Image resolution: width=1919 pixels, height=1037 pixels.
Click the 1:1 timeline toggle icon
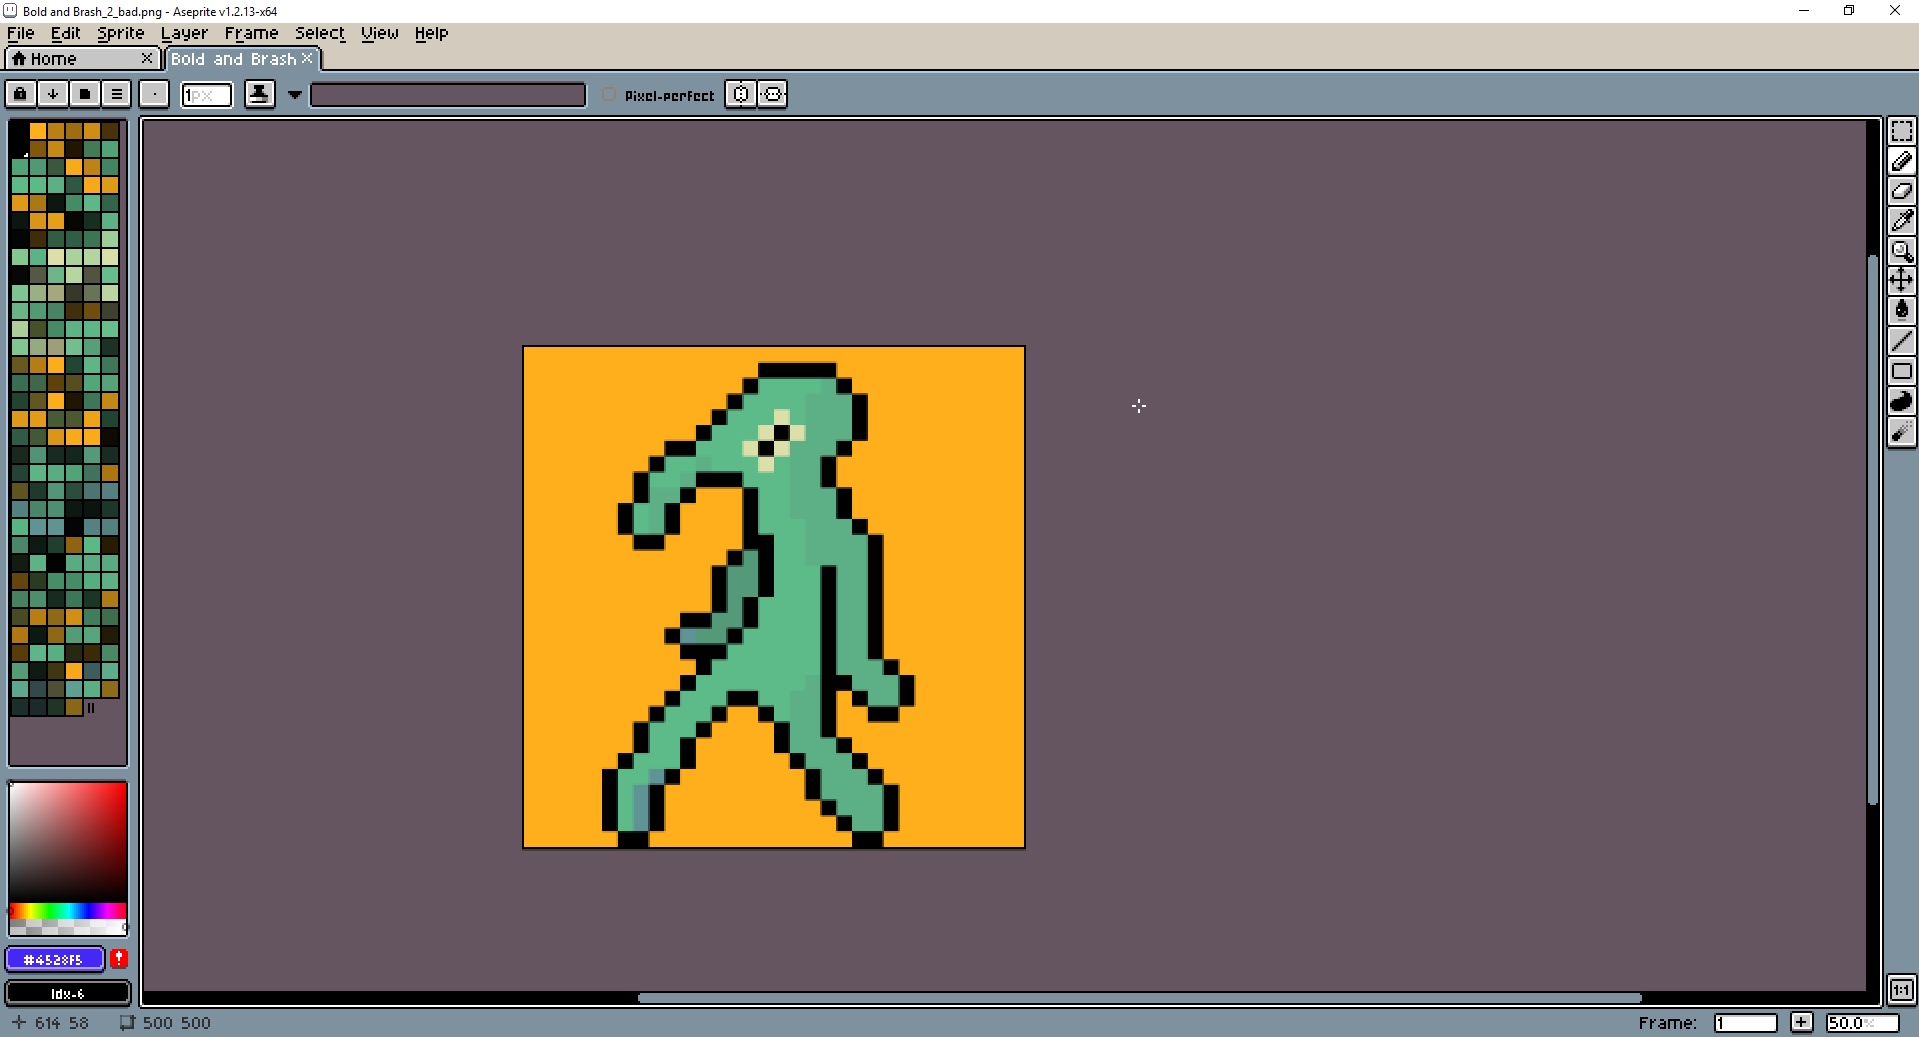tap(1901, 990)
